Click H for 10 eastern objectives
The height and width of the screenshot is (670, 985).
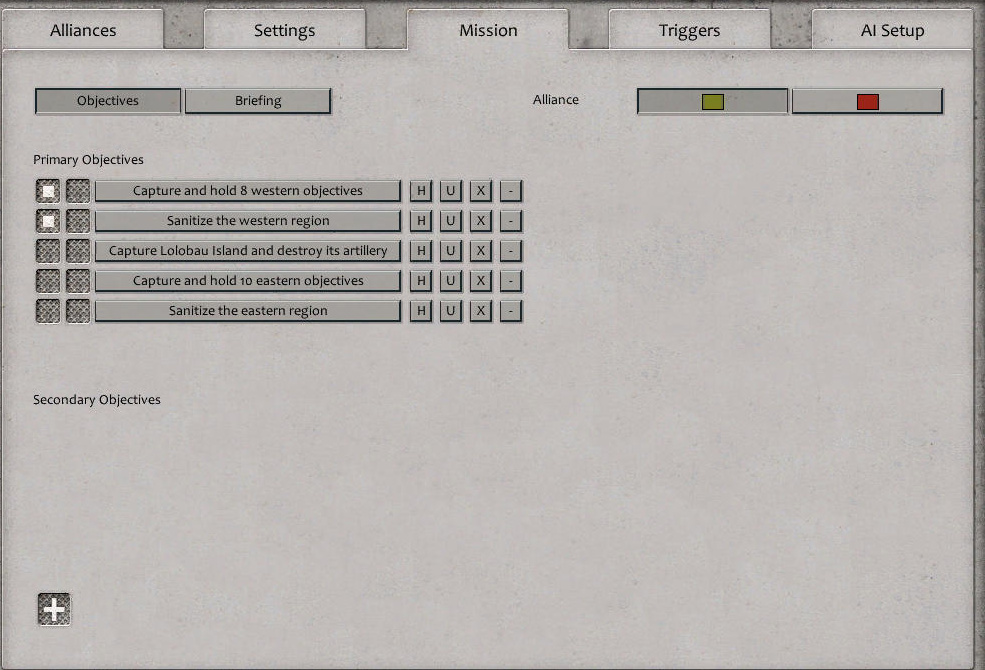[421, 281]
